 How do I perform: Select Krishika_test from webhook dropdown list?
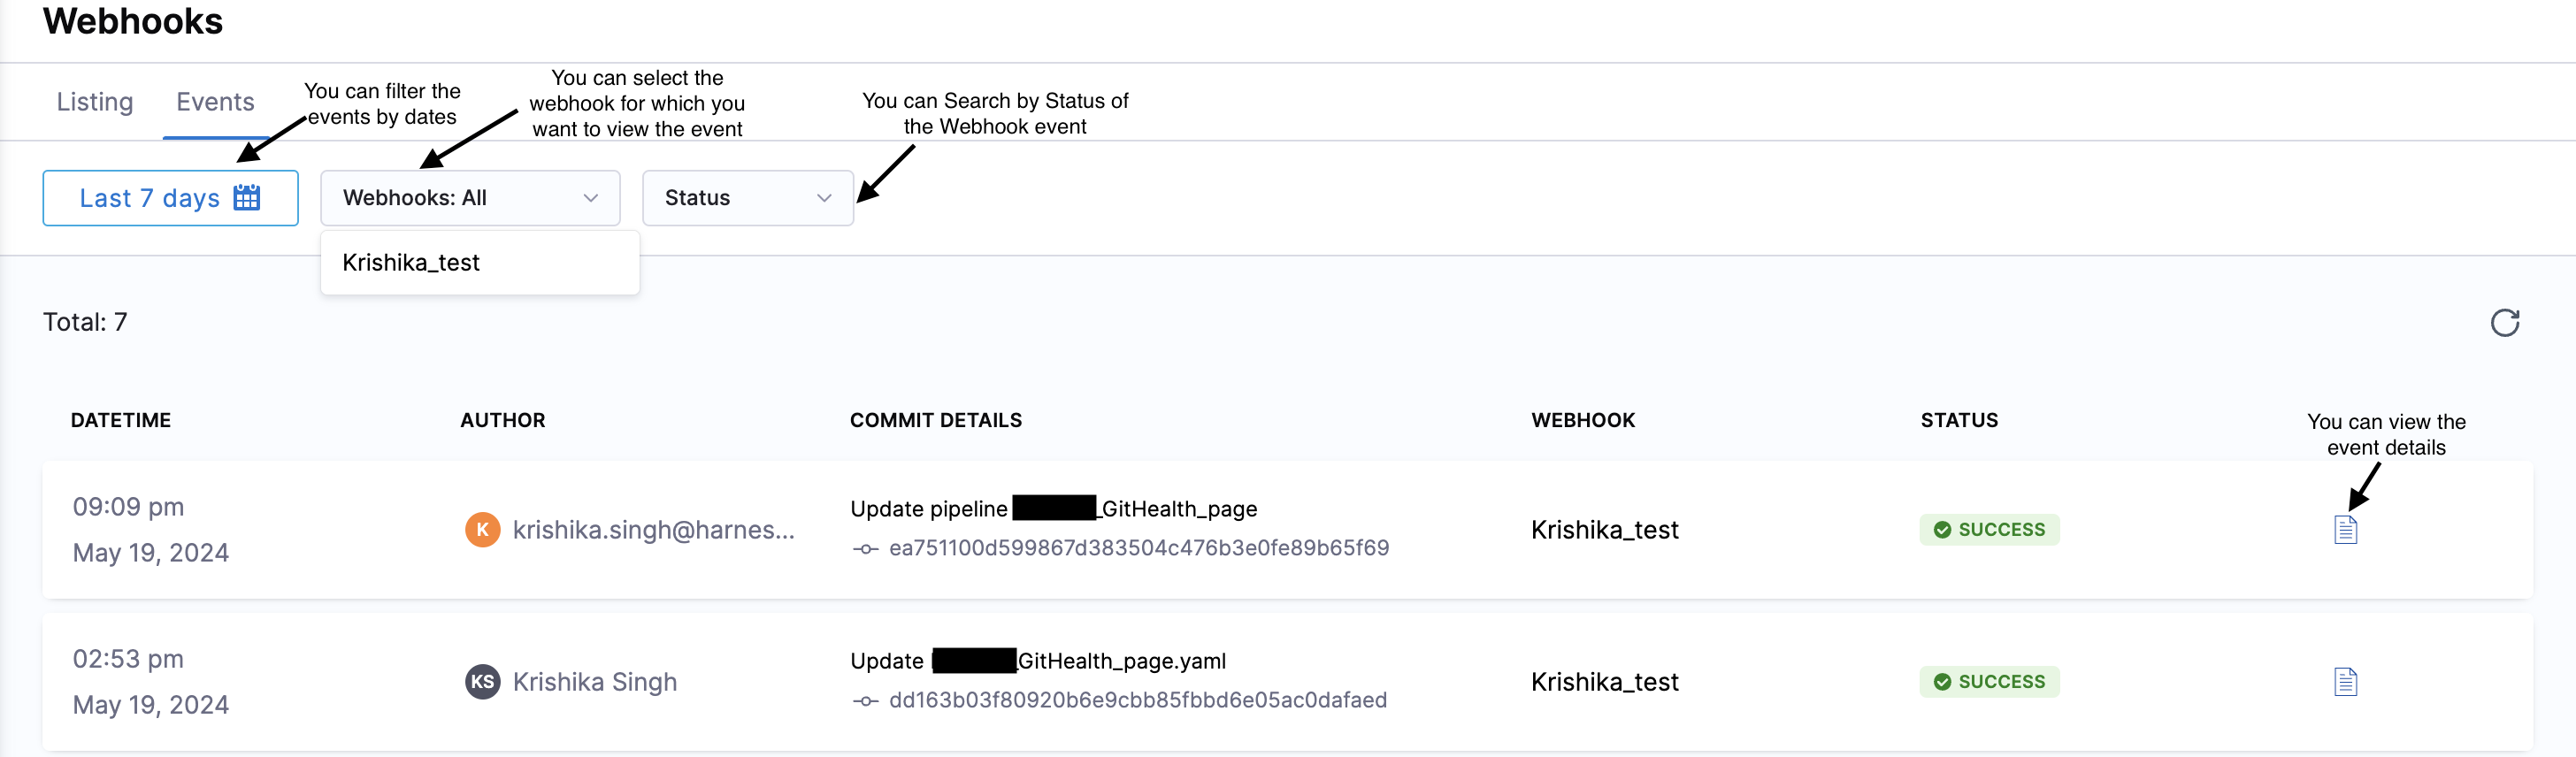pos(411,263)
